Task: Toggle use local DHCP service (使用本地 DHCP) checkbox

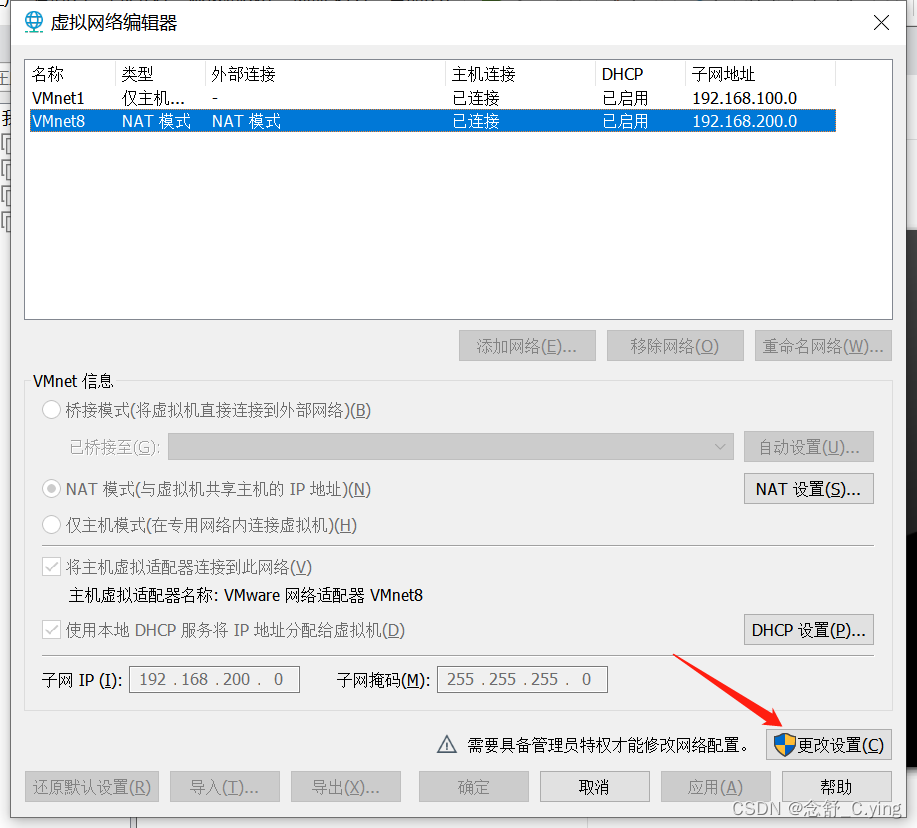Action: point(51,630)
